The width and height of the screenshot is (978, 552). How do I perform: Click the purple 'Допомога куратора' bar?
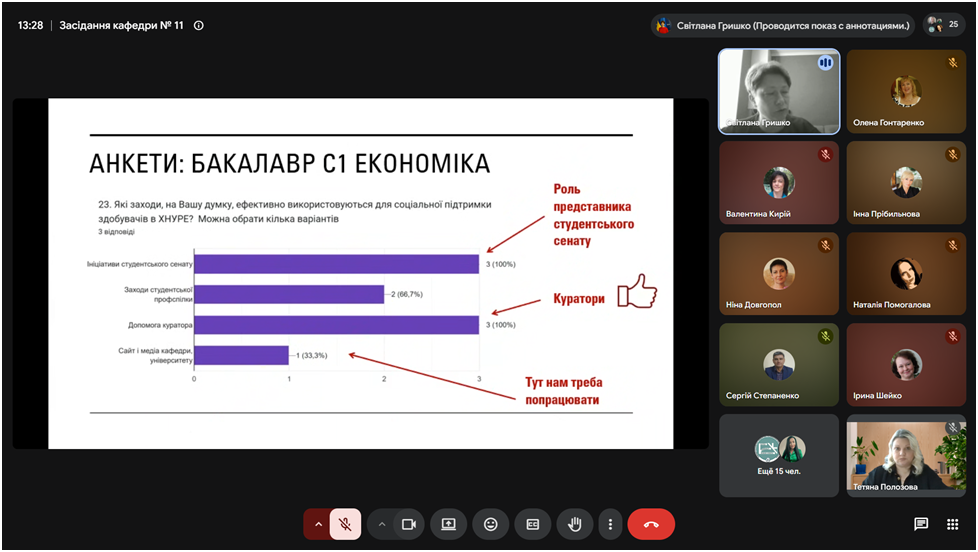[x=337, y=325]
